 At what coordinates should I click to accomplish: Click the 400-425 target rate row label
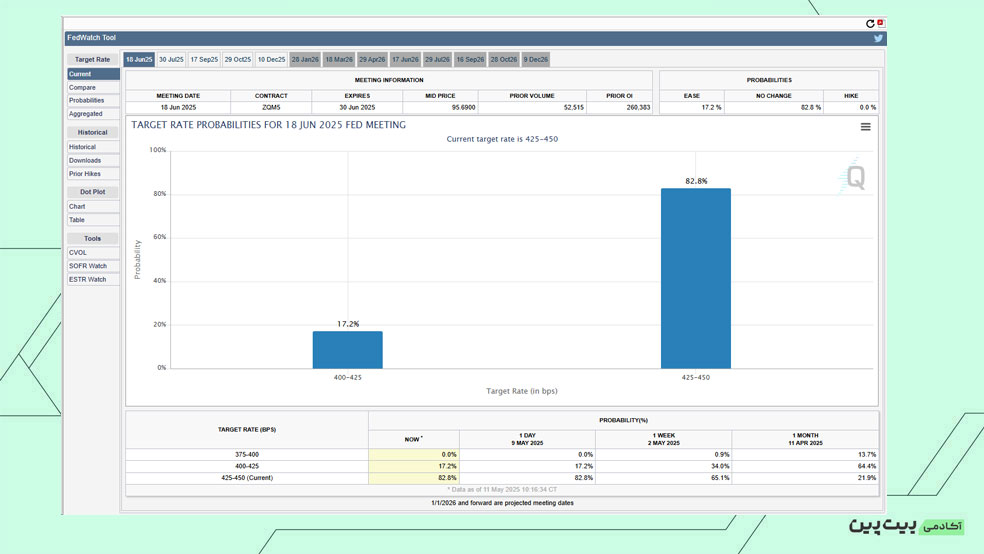pos(247,466)
